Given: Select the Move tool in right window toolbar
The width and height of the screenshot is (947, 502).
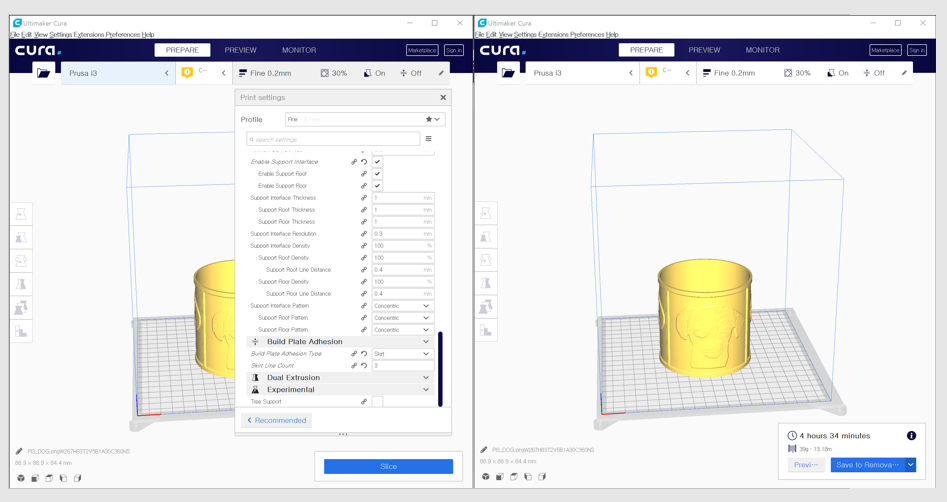Looking at the screenshot, I should click(x=486, y=213).
